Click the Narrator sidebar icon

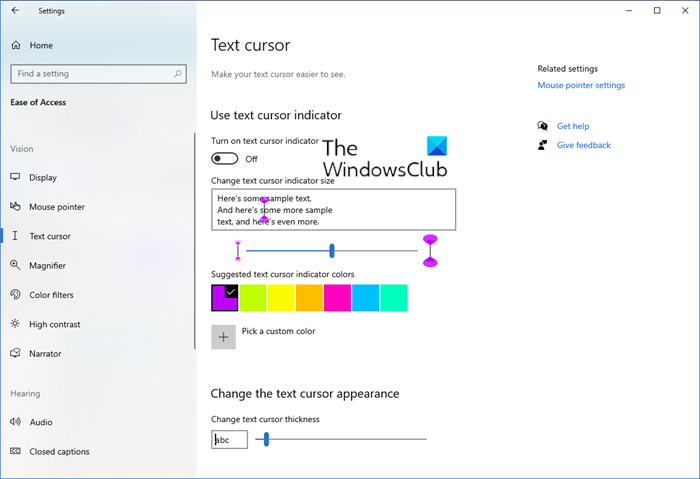click(15, 353)
